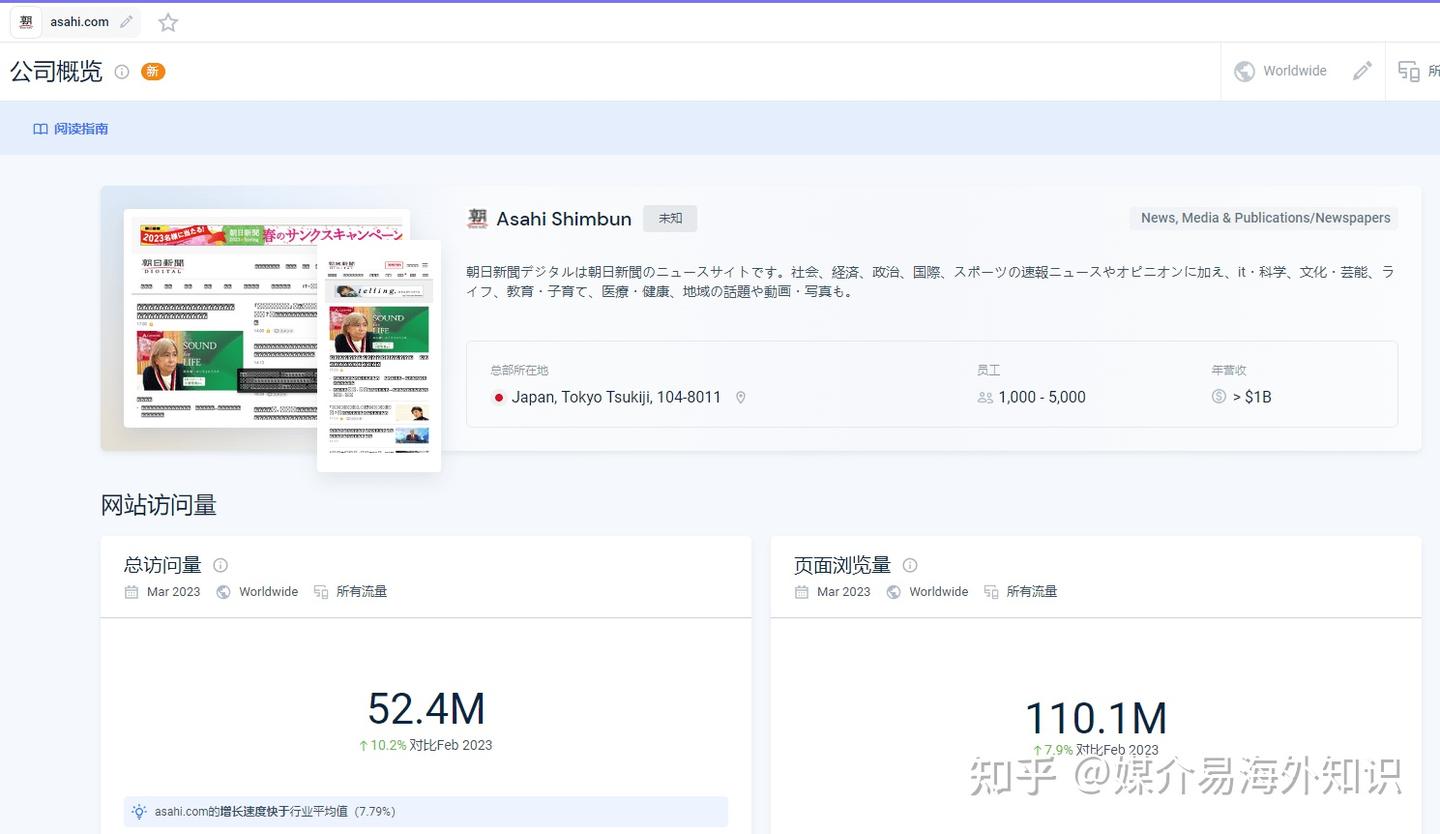Click the asahi.com site favicon

click(26, 22)
